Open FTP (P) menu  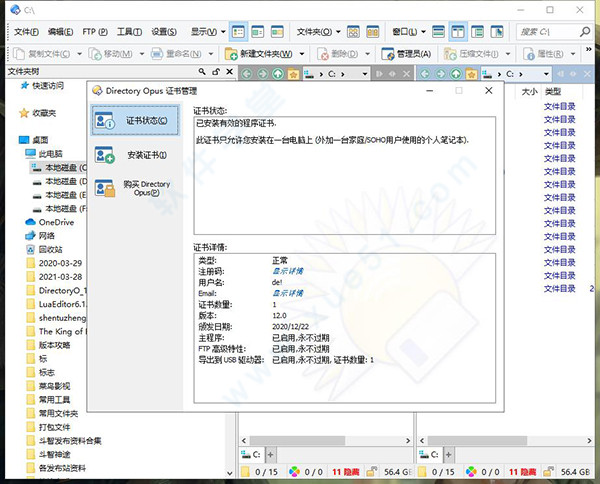click(95, 32)
